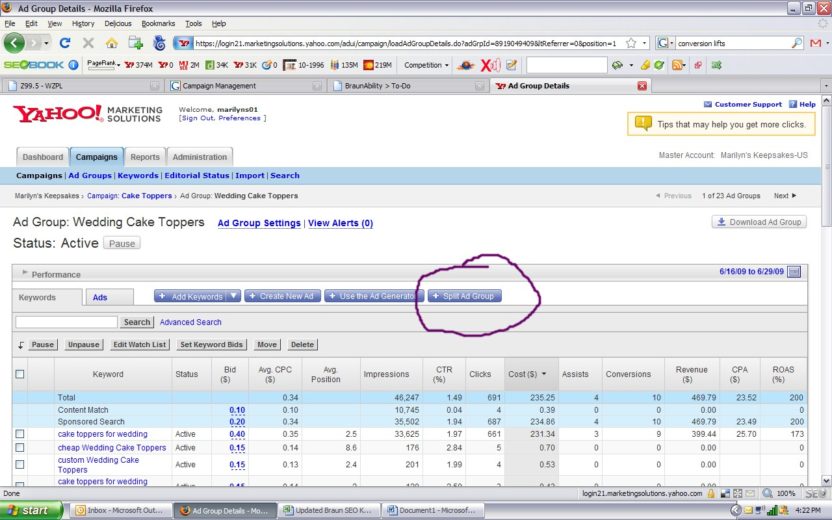
Task: Switch to the Reports tab
Action: [x=145, y=157]
